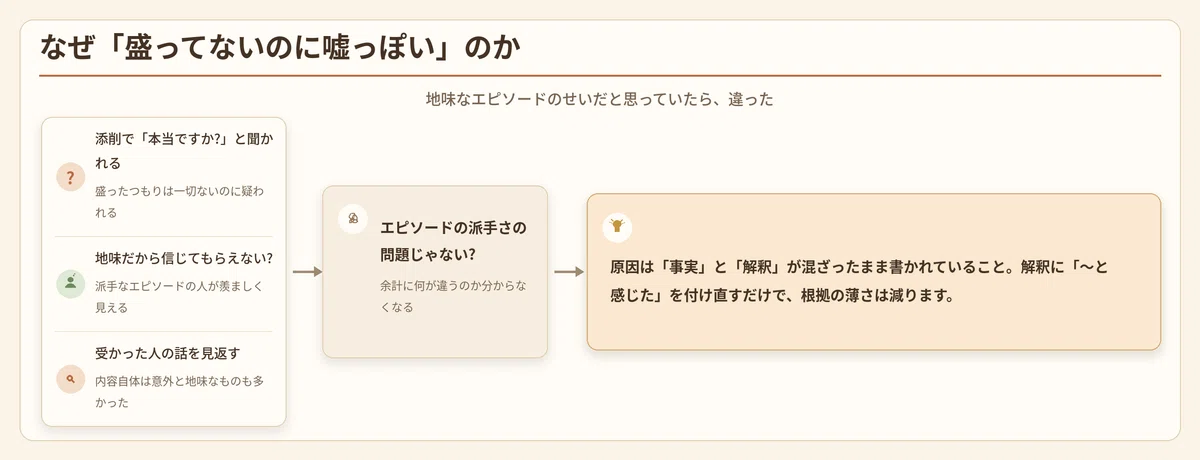Click the circular icon in the エピソードの派手さ card
Viewport: 1200px width, 460px height.
point(352,217)
